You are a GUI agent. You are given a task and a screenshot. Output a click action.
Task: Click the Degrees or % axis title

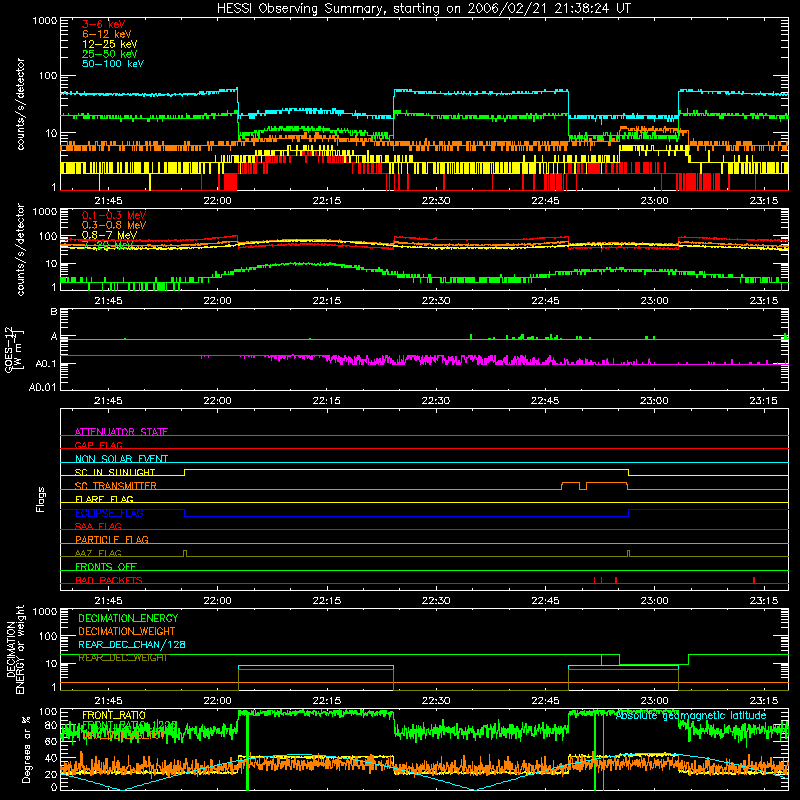tap(26, 749)
